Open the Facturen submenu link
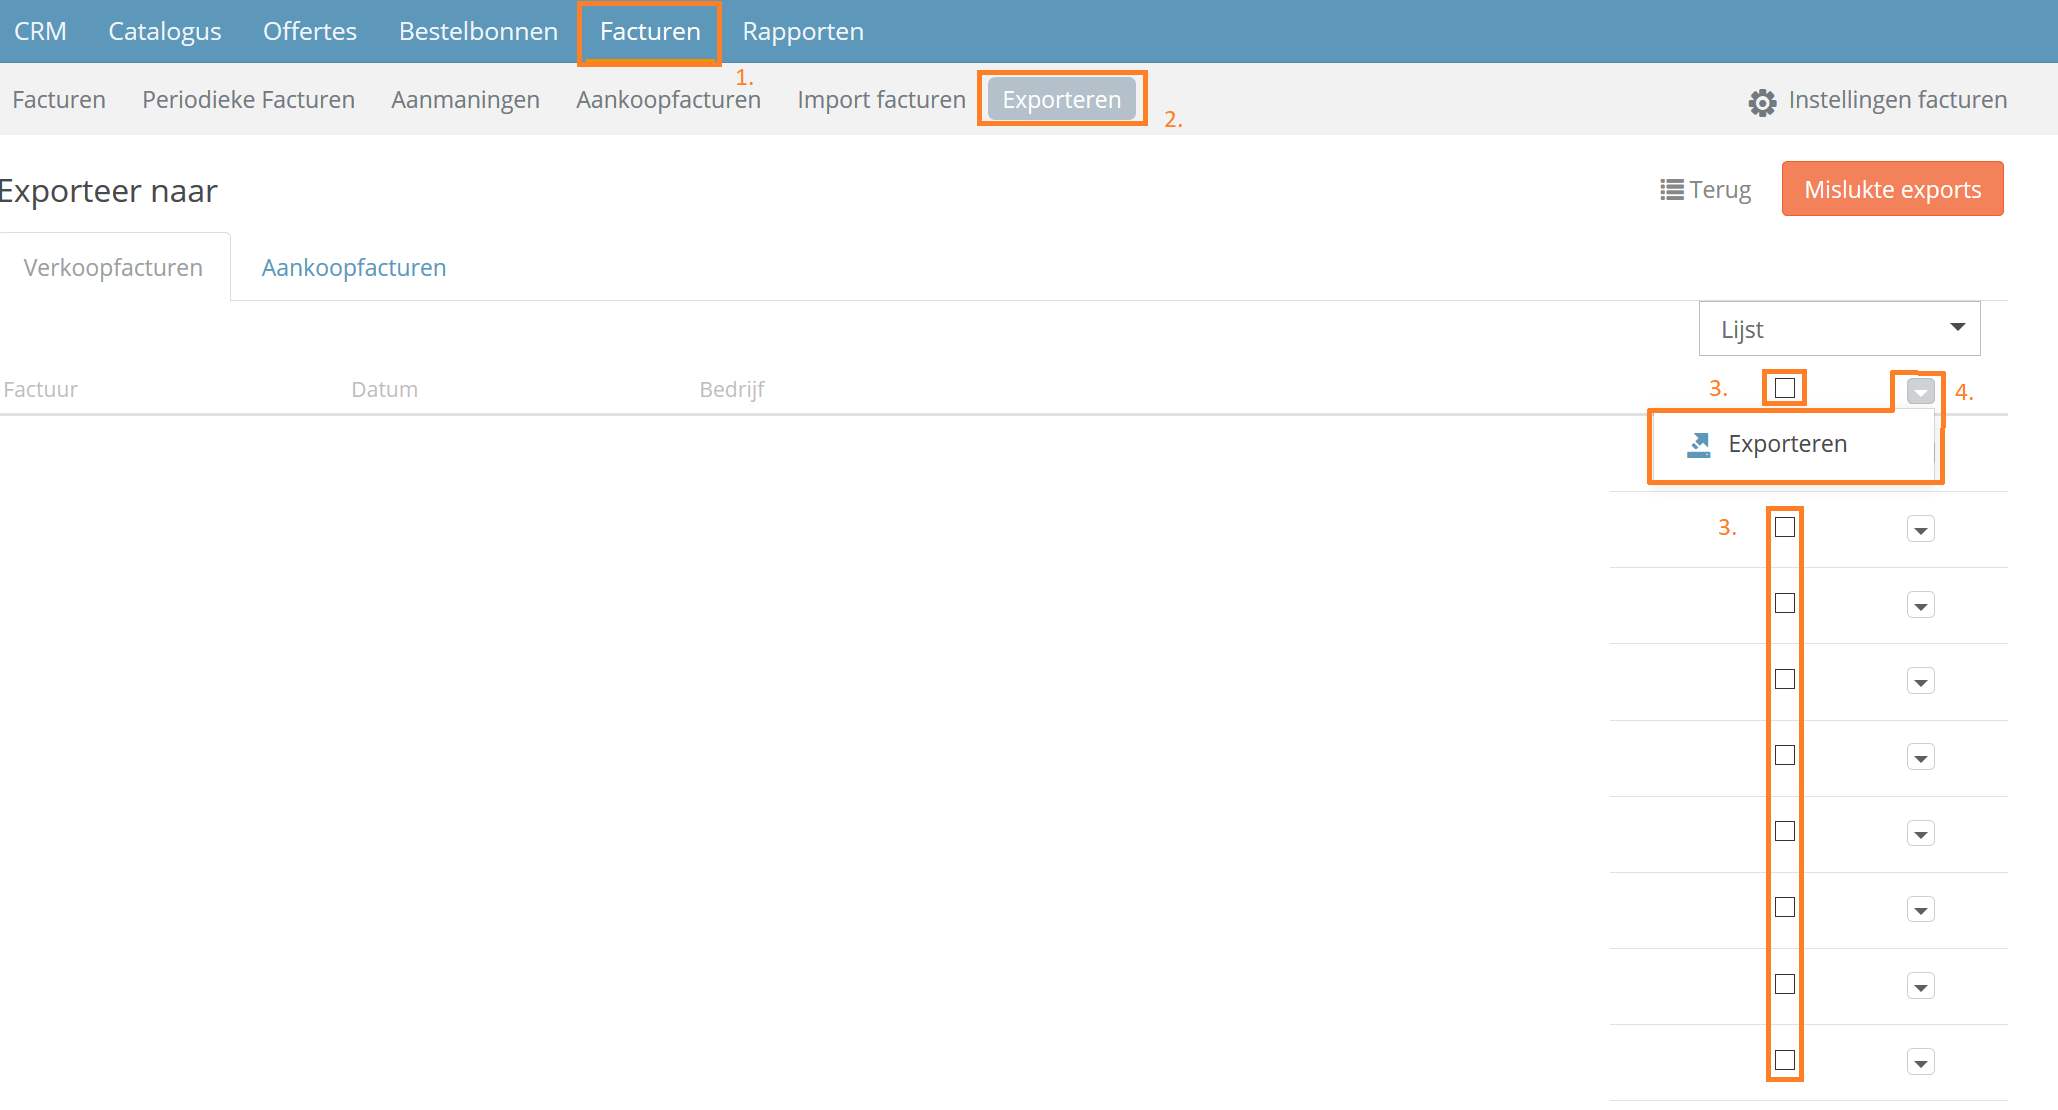The width and height of the screenshot is (2058, 1110). (59, 100)
